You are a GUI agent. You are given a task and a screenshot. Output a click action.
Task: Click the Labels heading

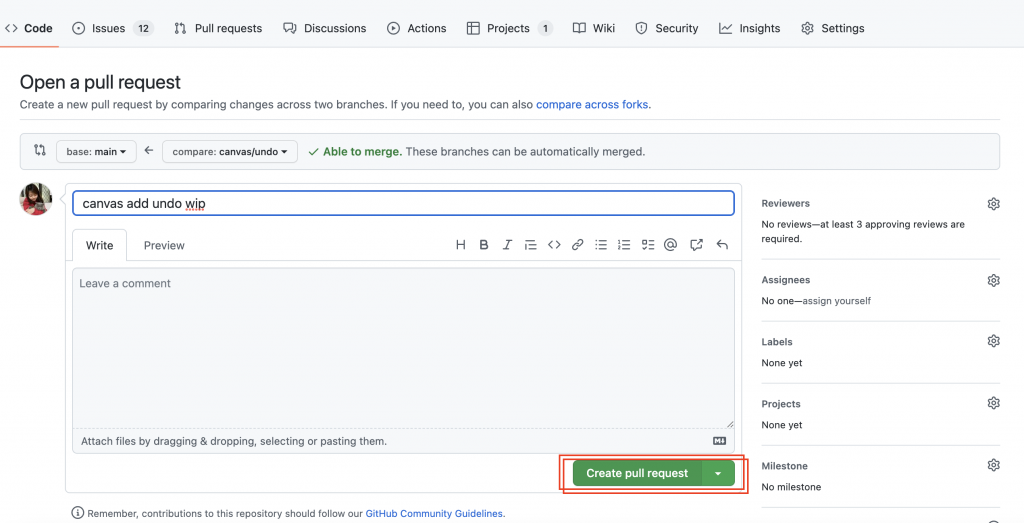pos(776,342)
